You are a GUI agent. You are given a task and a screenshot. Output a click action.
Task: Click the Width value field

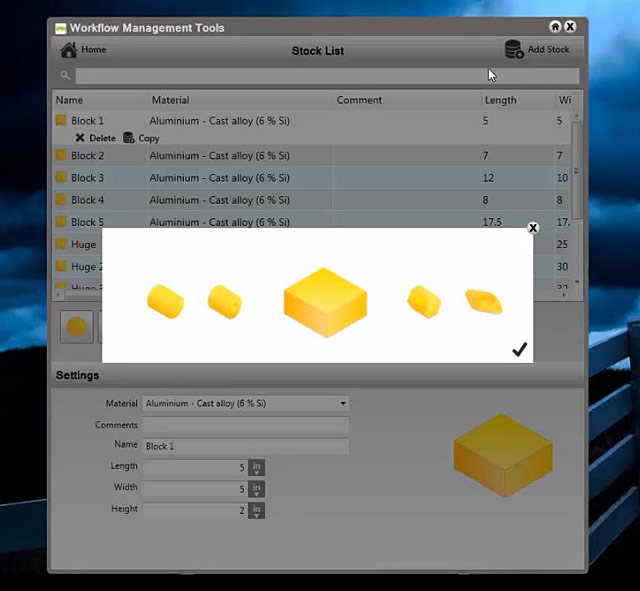(195, 489)
